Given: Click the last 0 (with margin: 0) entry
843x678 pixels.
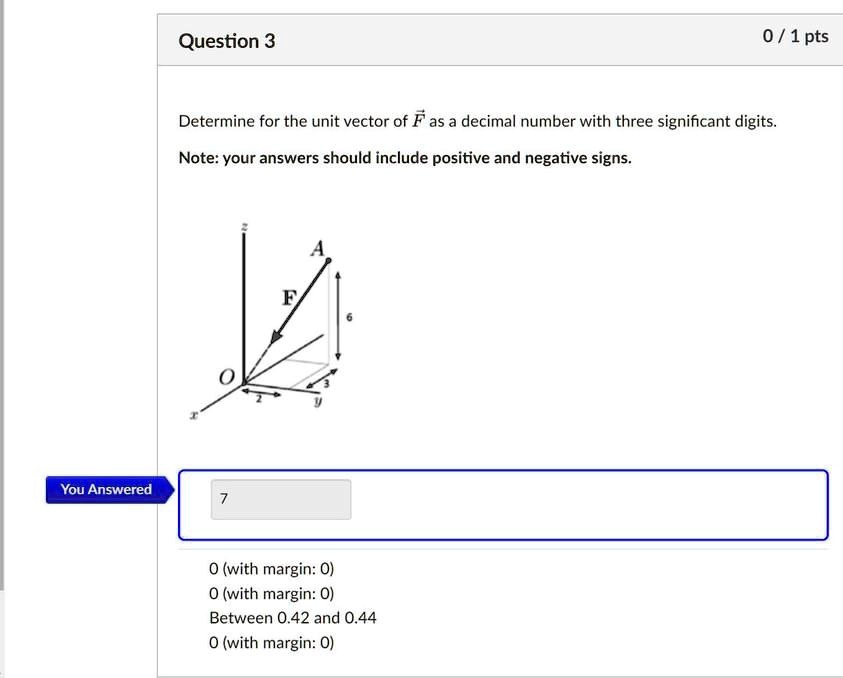Looking at the screenshot, I should pyautogui.click(x=271, y=642).
